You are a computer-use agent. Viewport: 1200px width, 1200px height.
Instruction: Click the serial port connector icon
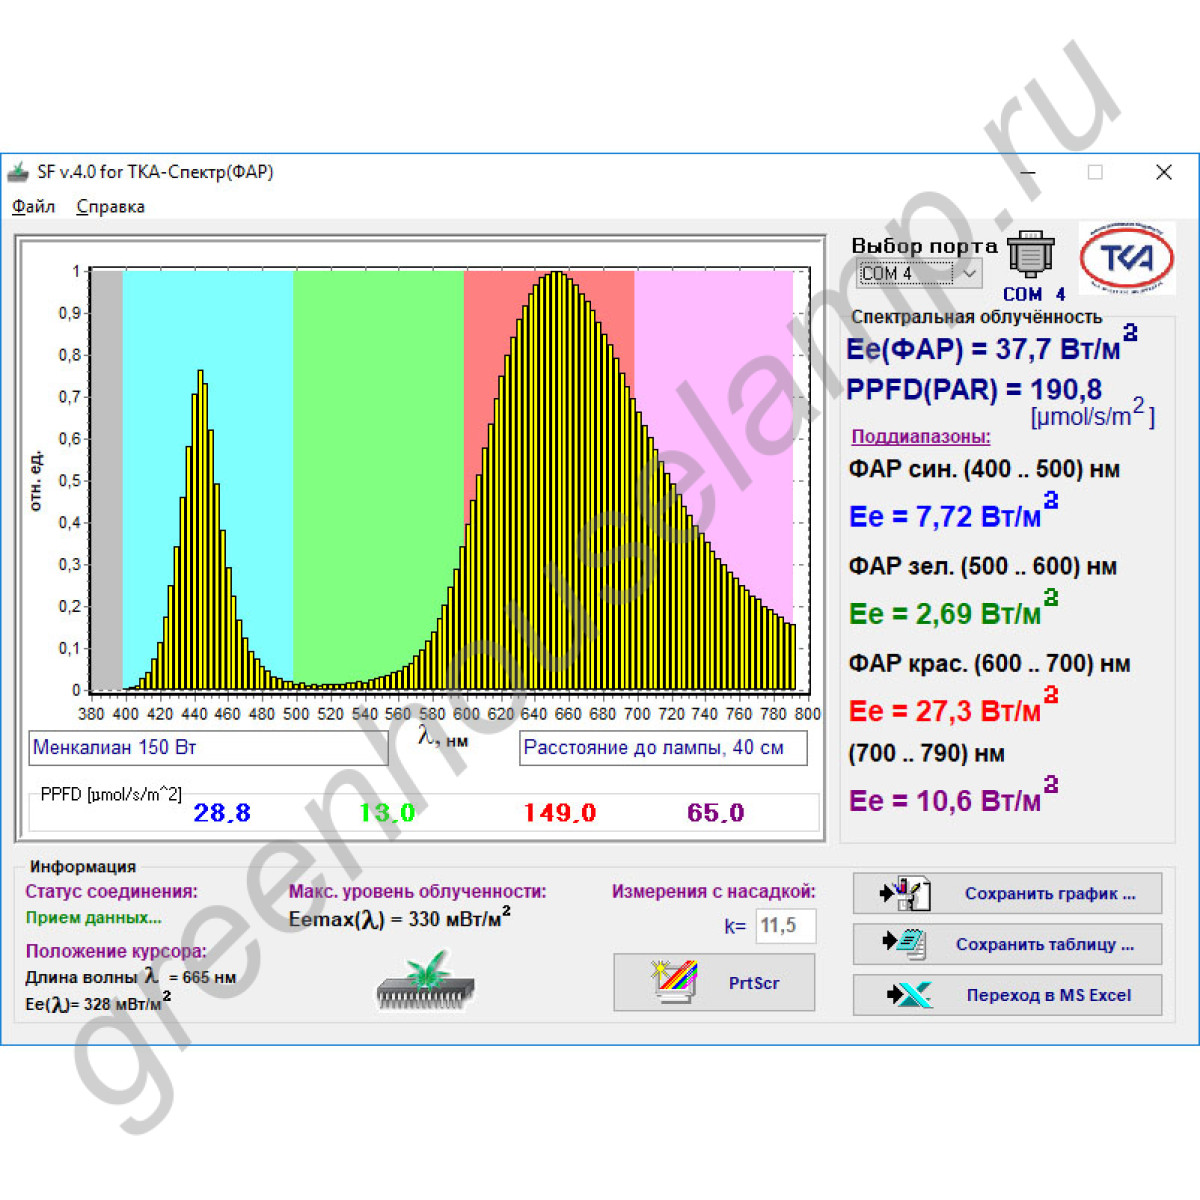(x=1030, y=256)
